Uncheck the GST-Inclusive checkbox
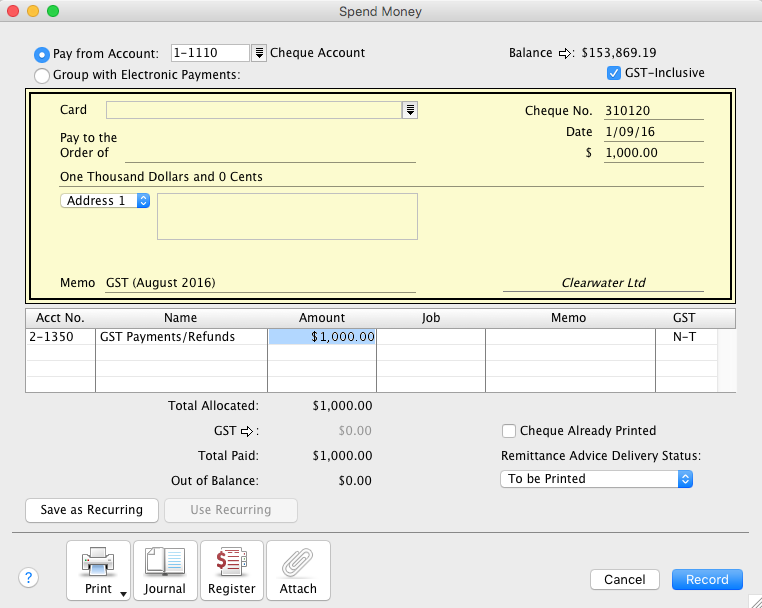The height and width of the screenshot is (608, 762). point(615,73)
